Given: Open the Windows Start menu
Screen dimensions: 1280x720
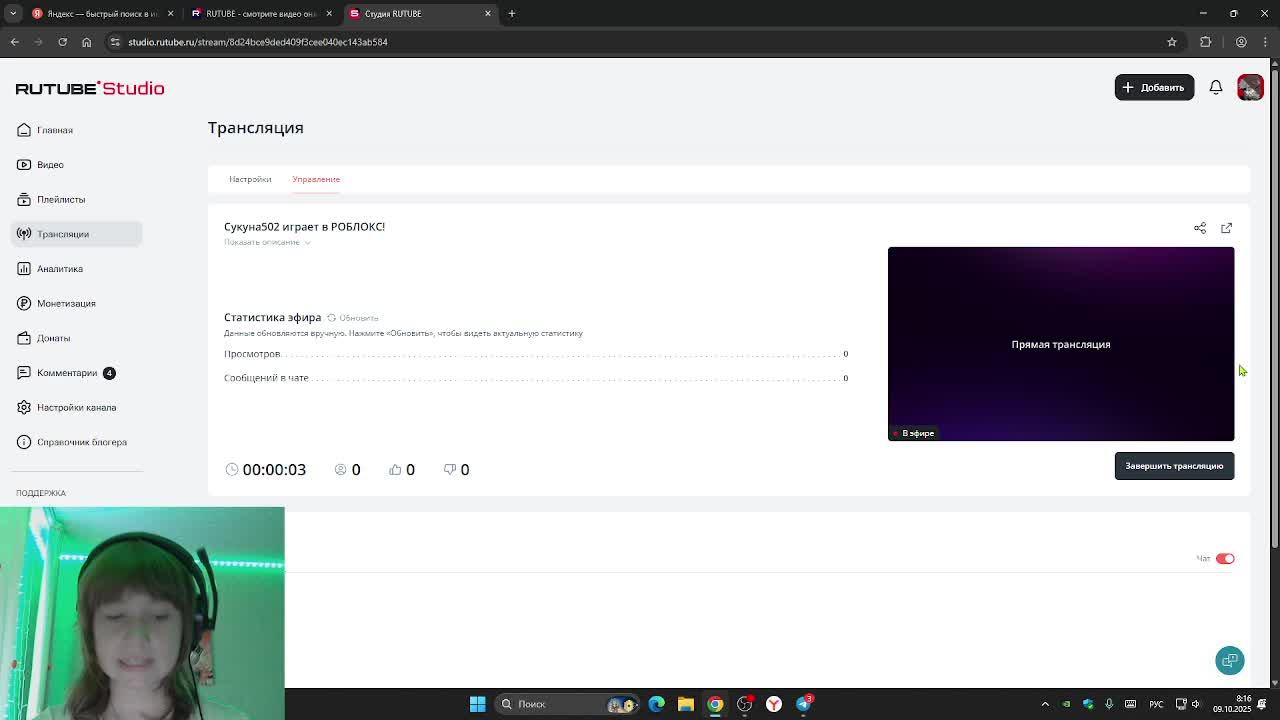Looking at the screenshot, I should click(478, 704).
